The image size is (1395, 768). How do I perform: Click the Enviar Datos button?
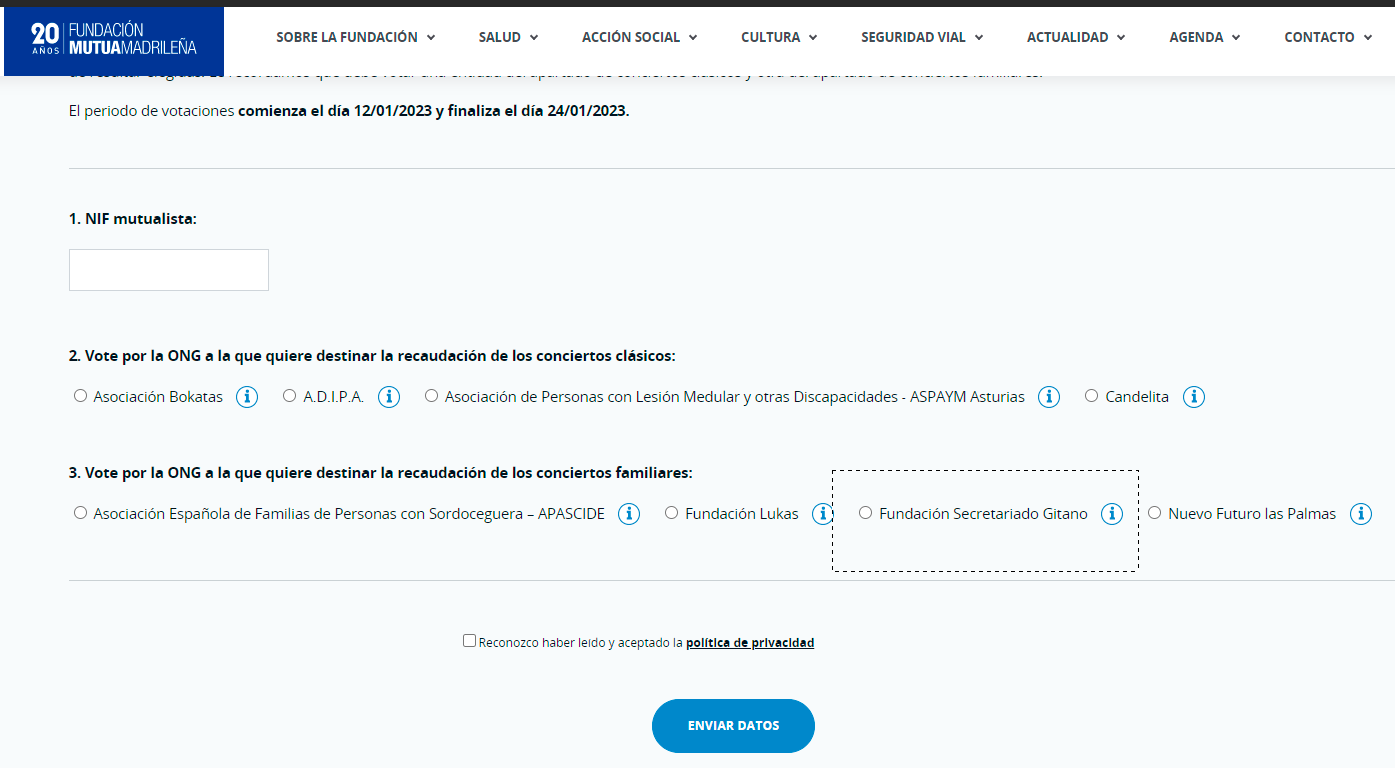pos(733,726)
